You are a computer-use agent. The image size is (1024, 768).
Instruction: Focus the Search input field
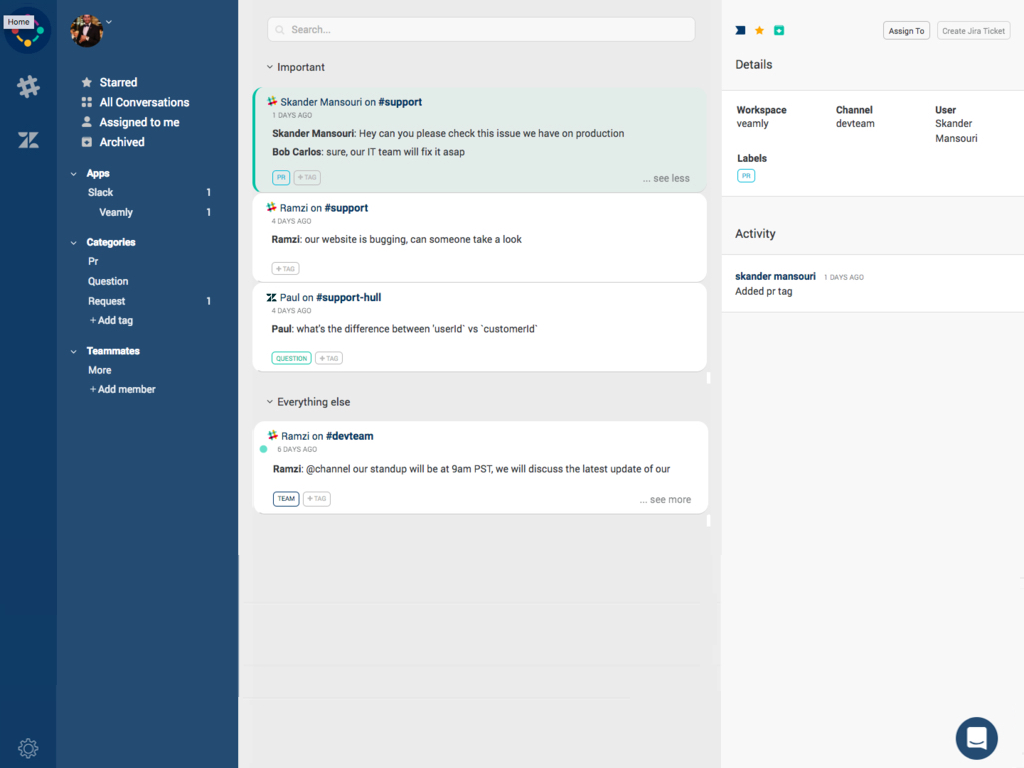point(481,30)
